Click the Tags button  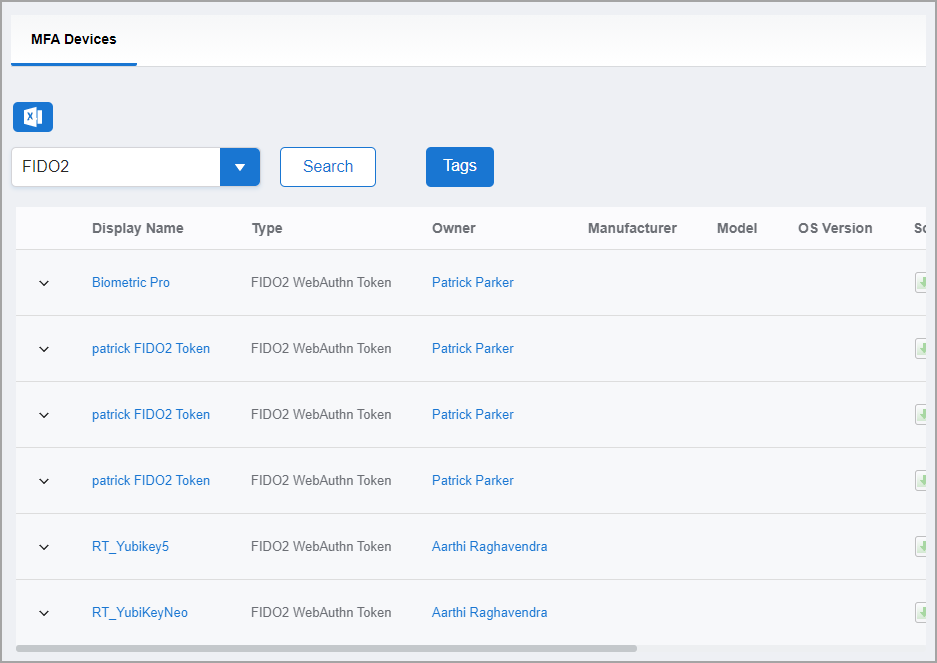460,167
